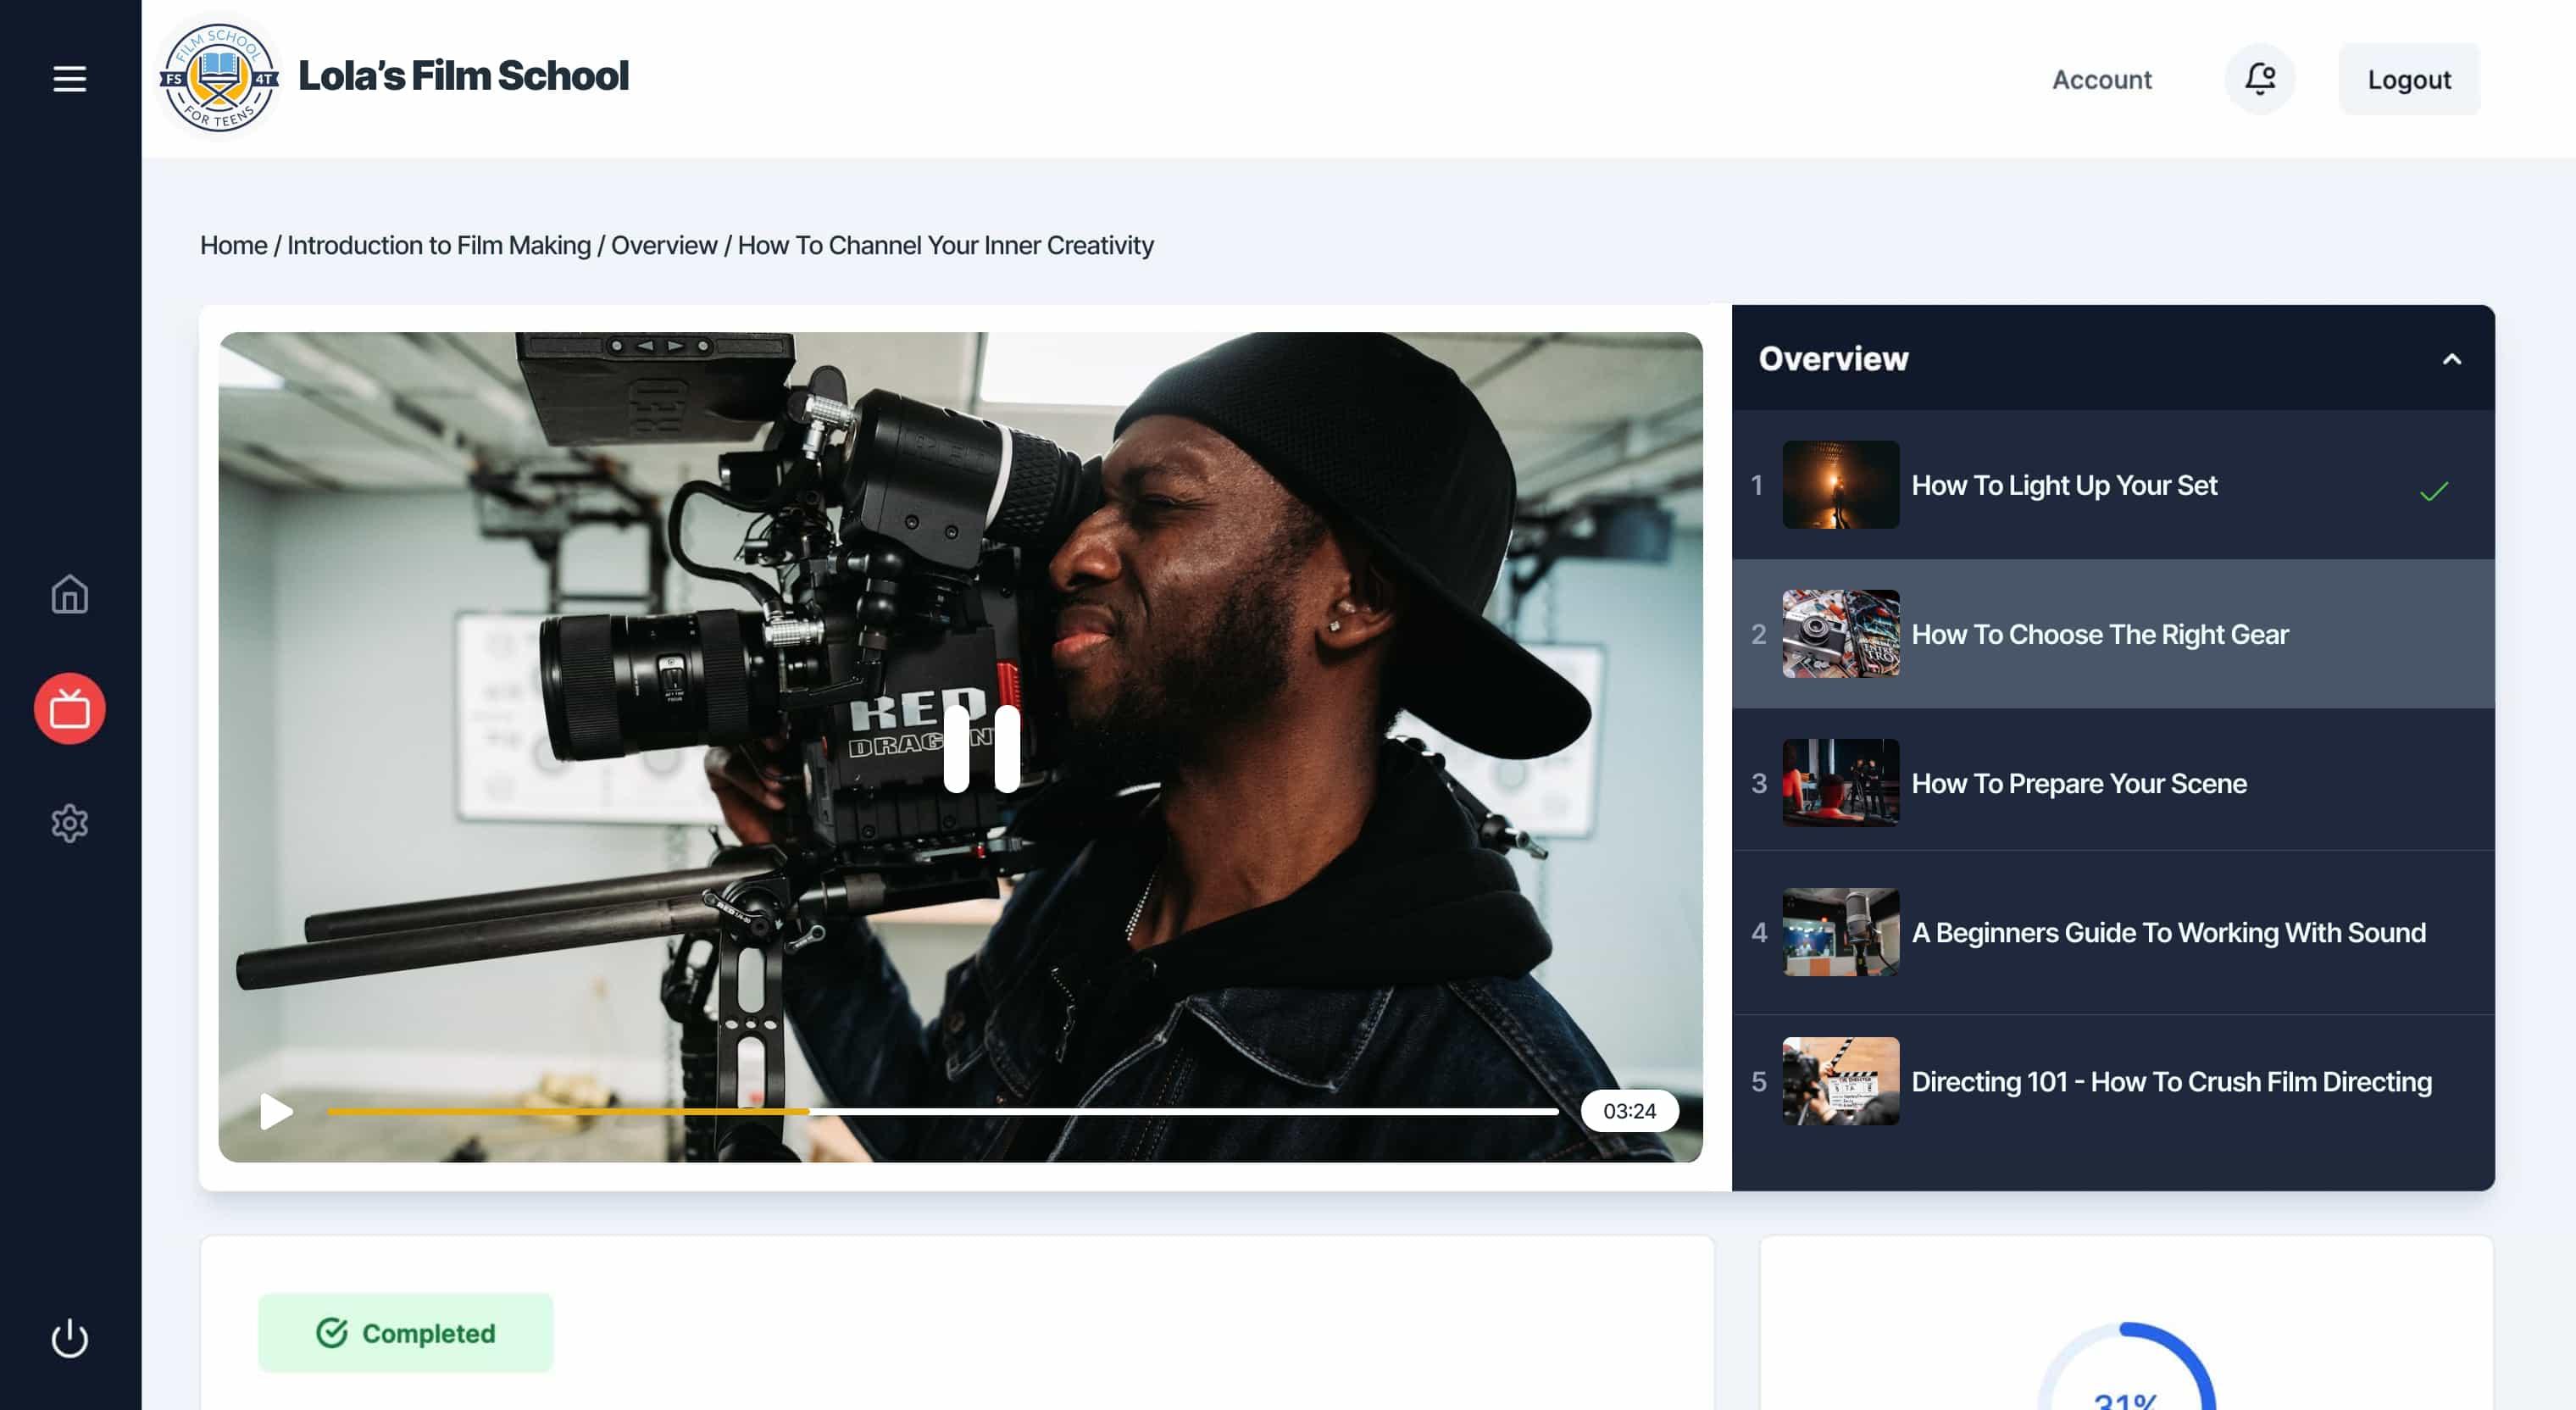Viewport: 2576px width, 1410px height.
Task: Go to Home in the breadcrumb
Action: click(x=233, y=245)
